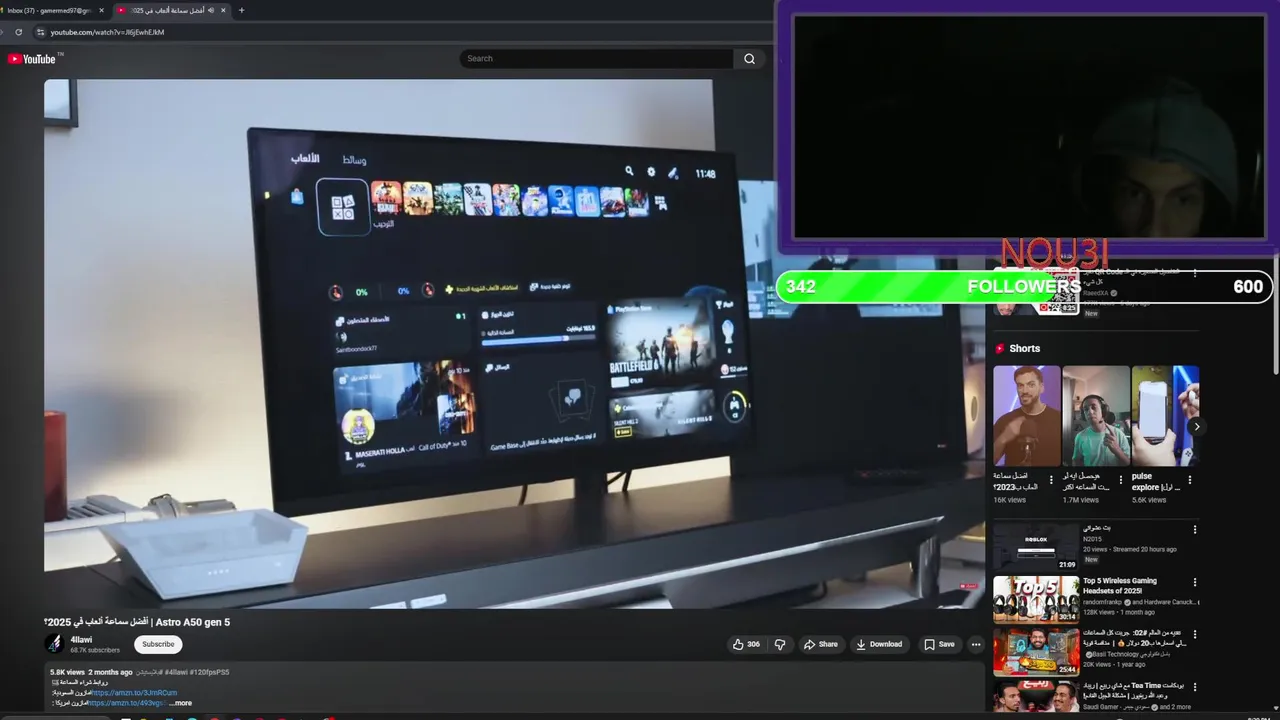Viewport: 1280px width, 720px height.
Task: Click the webcam overlay window
Action: (1028, 127)
